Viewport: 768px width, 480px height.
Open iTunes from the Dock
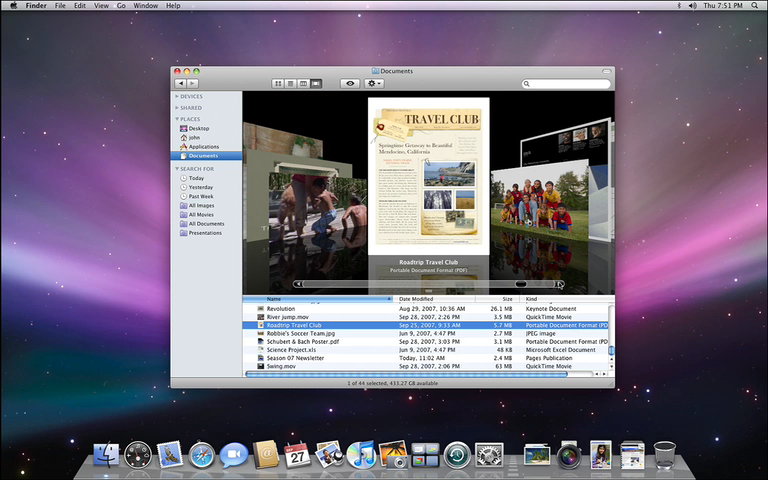pos(361,455)
